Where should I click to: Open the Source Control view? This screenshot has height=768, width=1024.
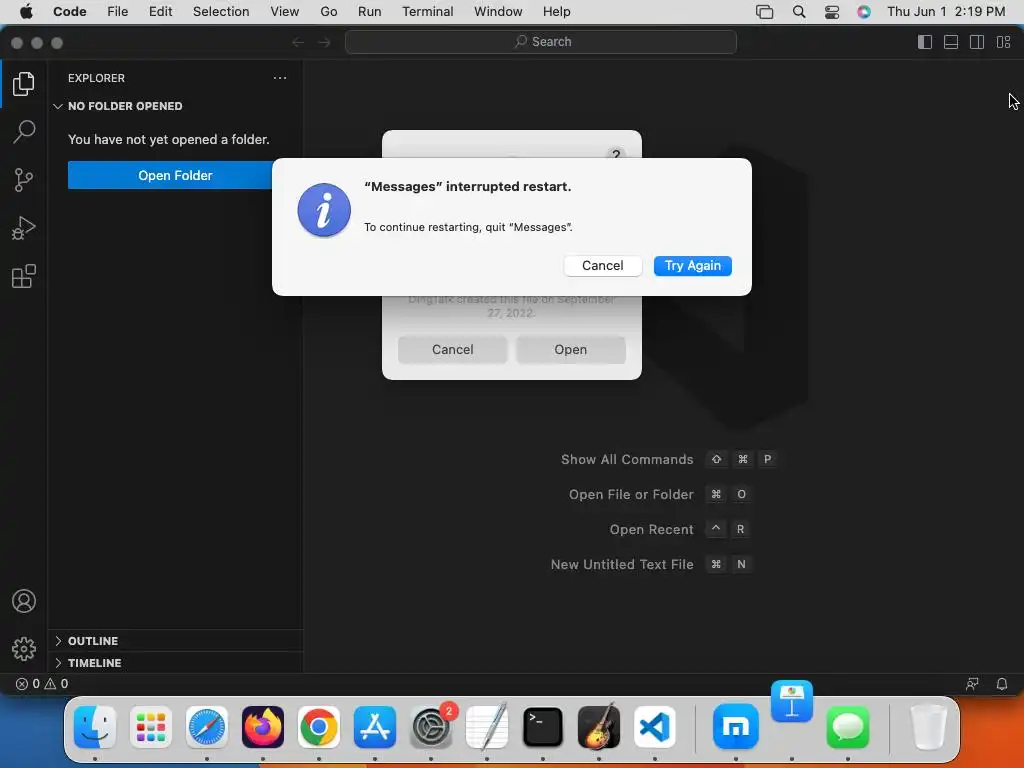tap(24, 180)
